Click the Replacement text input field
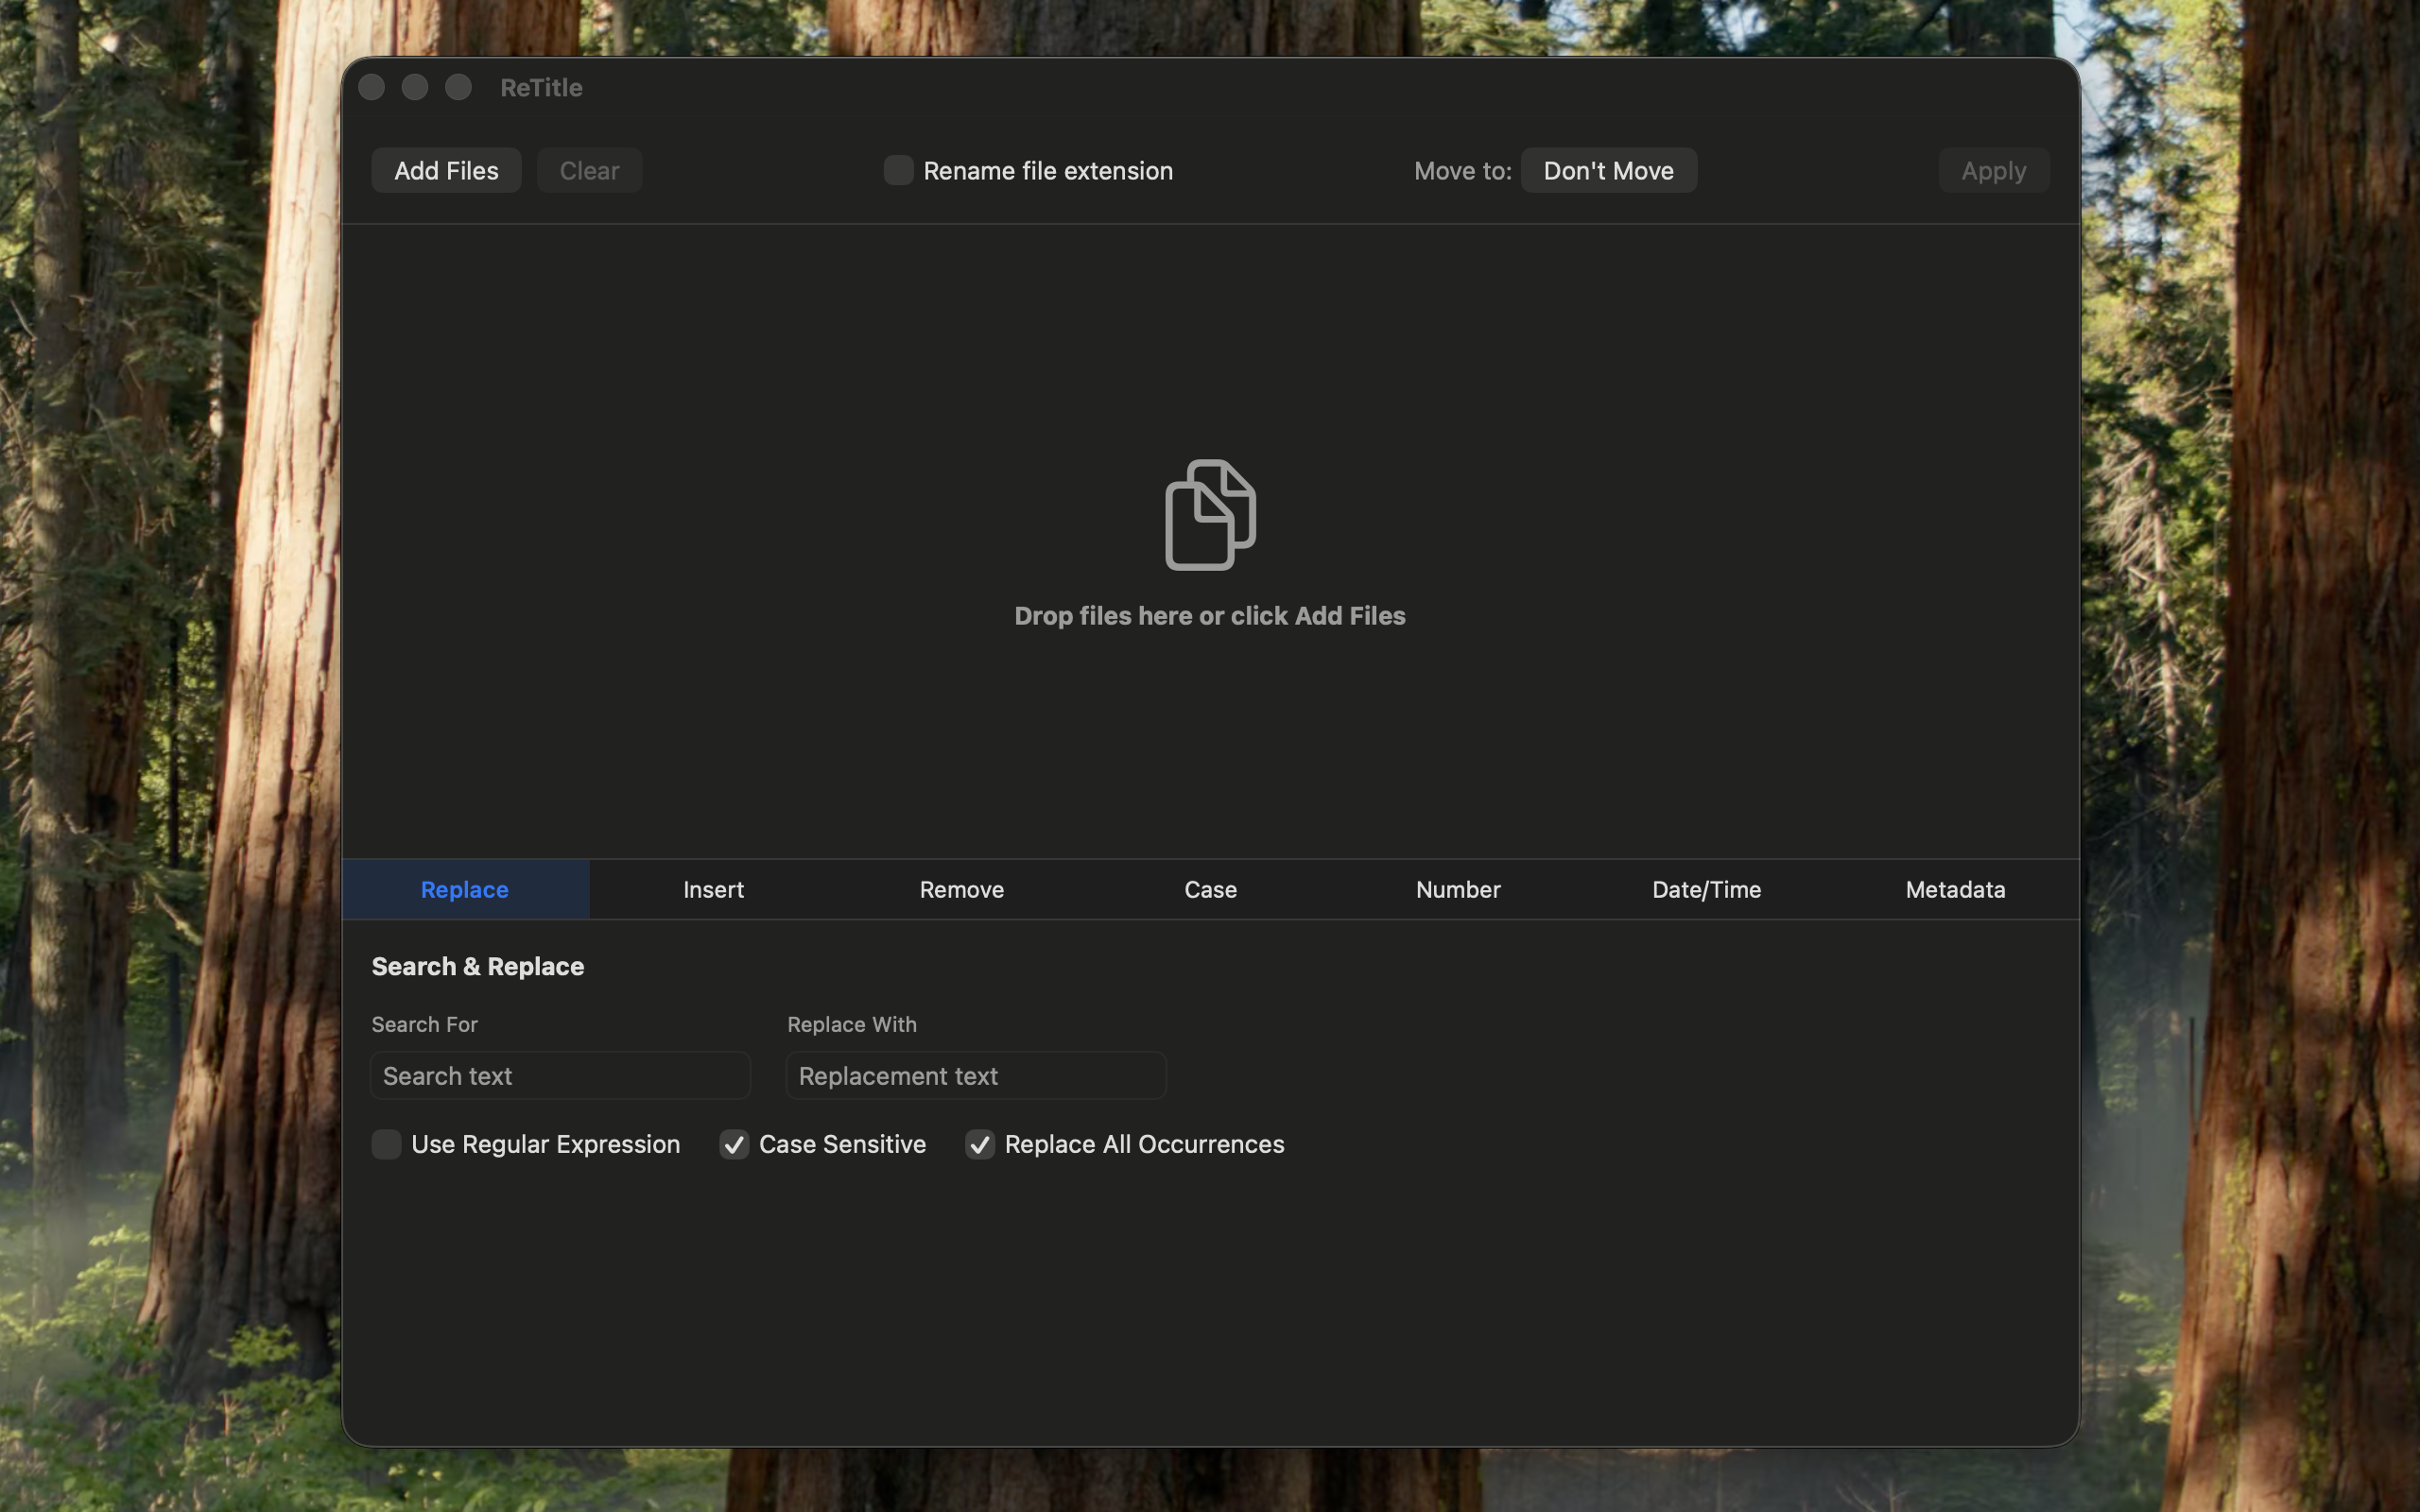 [973, 1075]
